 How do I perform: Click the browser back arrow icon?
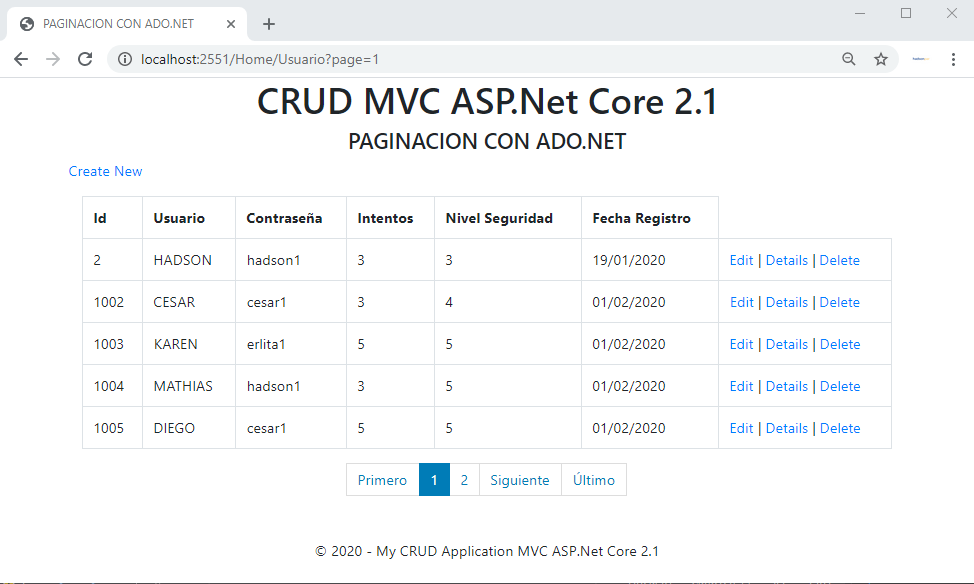point(20,59)
